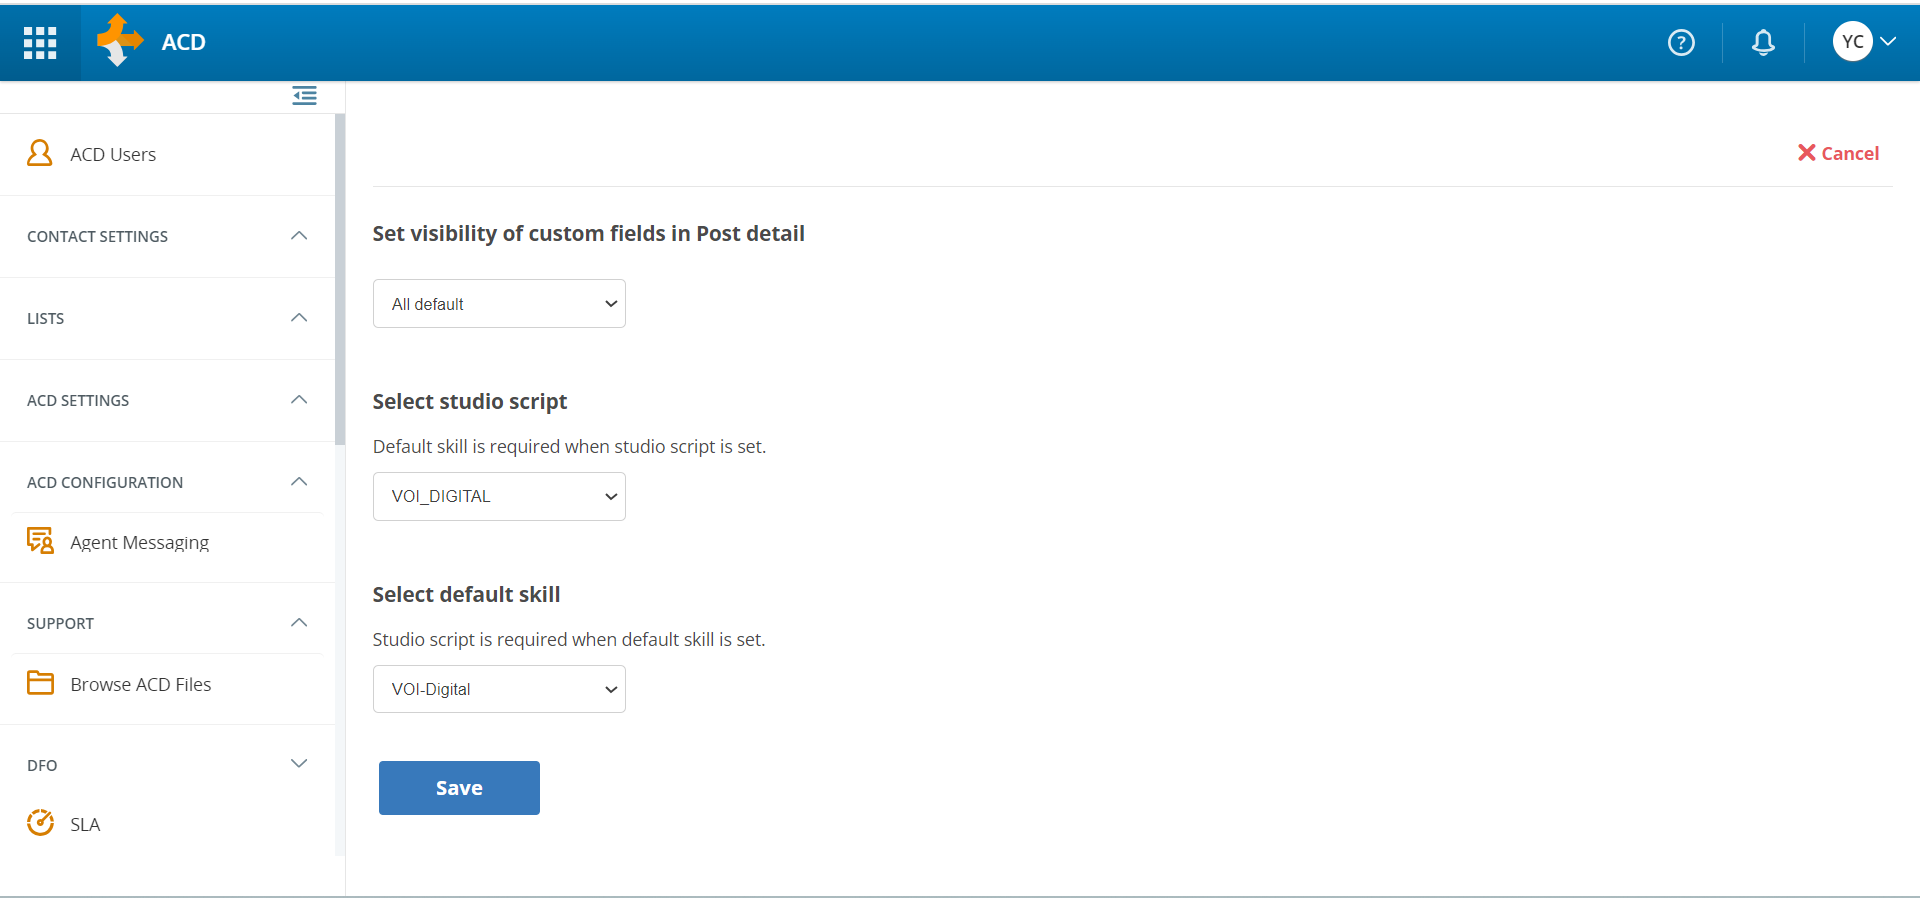Open the notifications bell icon

click(x=1763, y=42)
